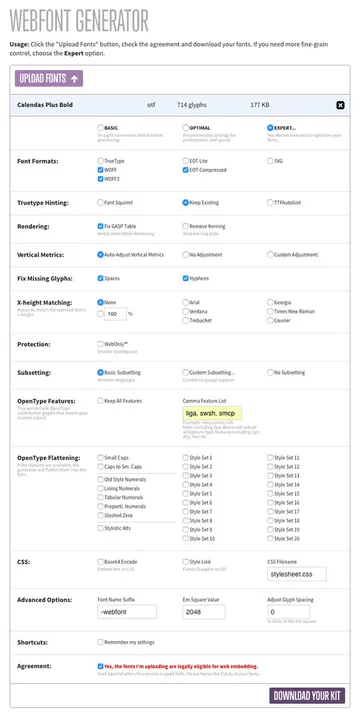The width and height of the screenshot is (360, 716).
Task: Select Custom Subsetting radio option
Action: click(x=185, y=372)
